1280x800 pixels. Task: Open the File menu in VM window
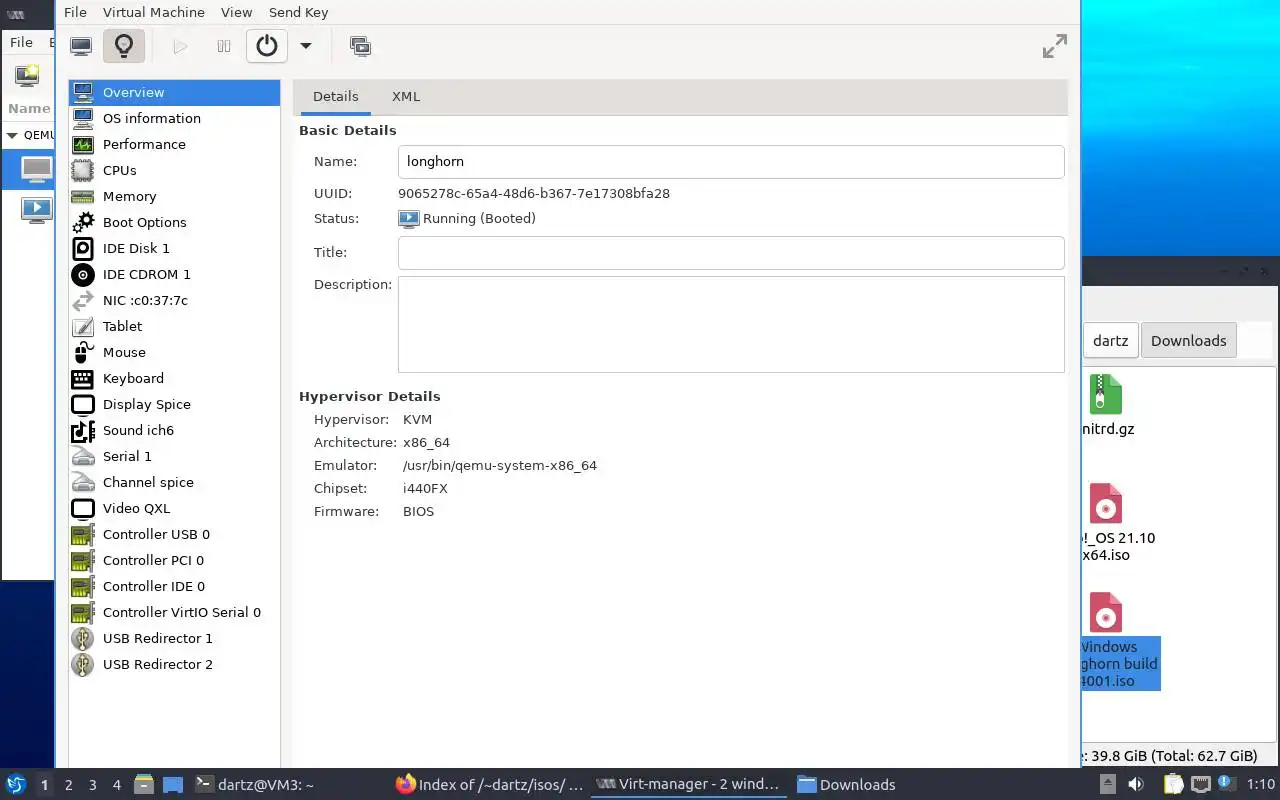tap(75, 12)
